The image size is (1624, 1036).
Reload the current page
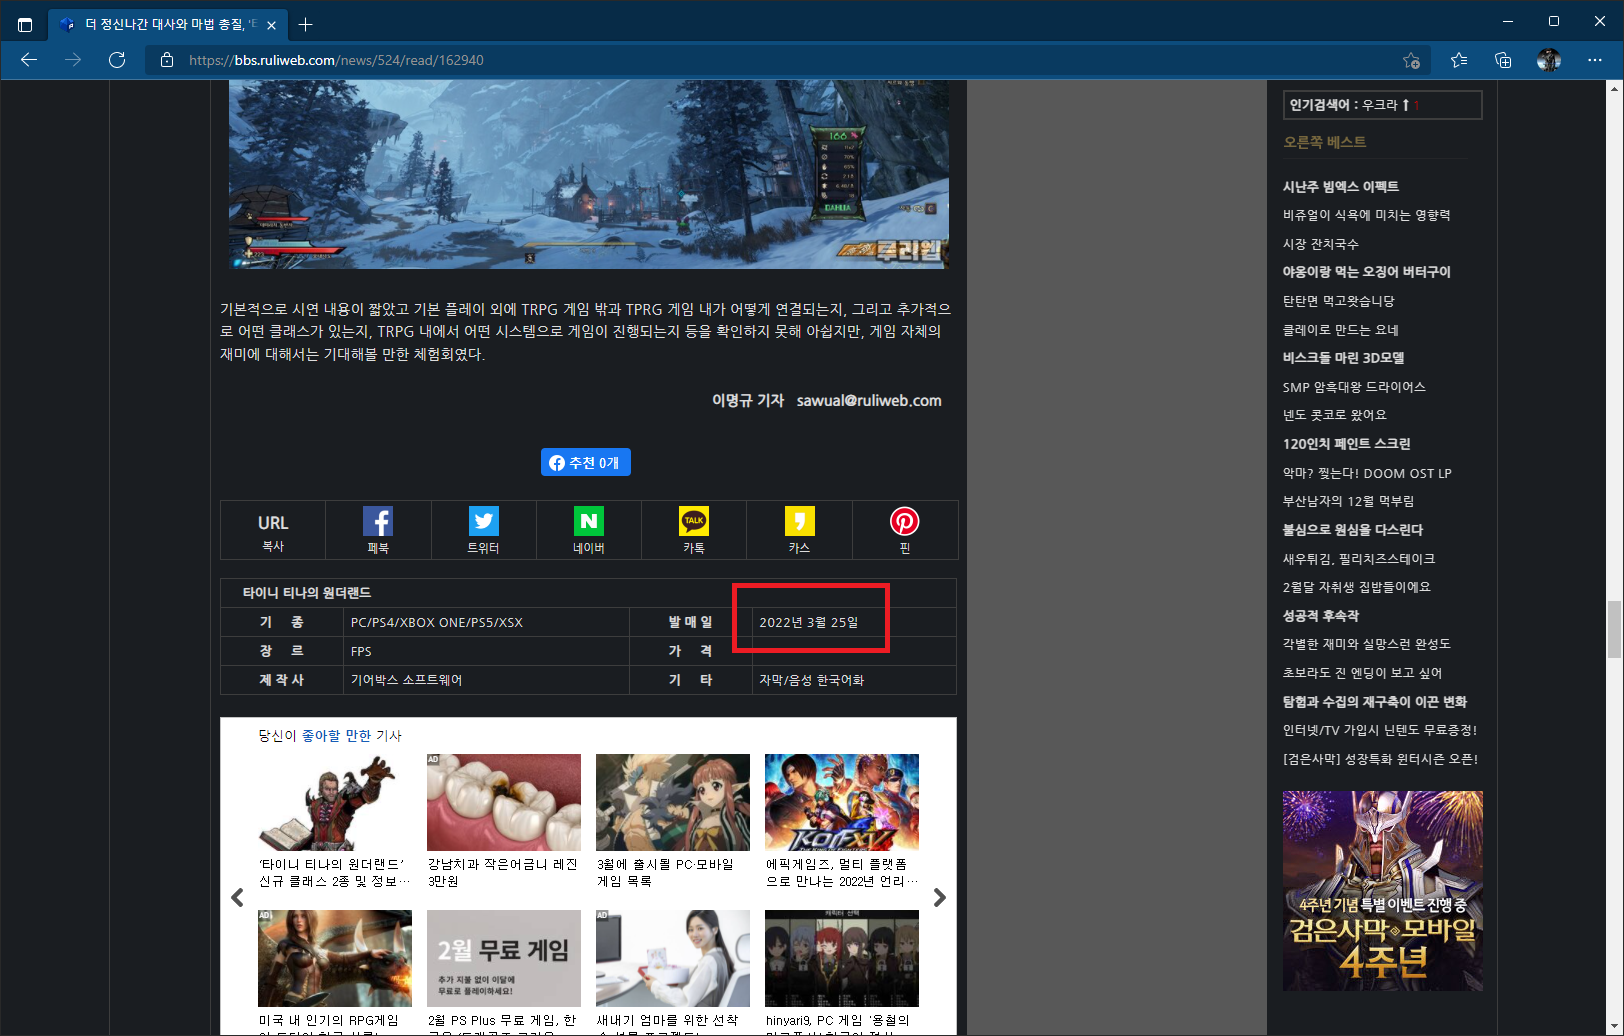[x=117, y=60]
